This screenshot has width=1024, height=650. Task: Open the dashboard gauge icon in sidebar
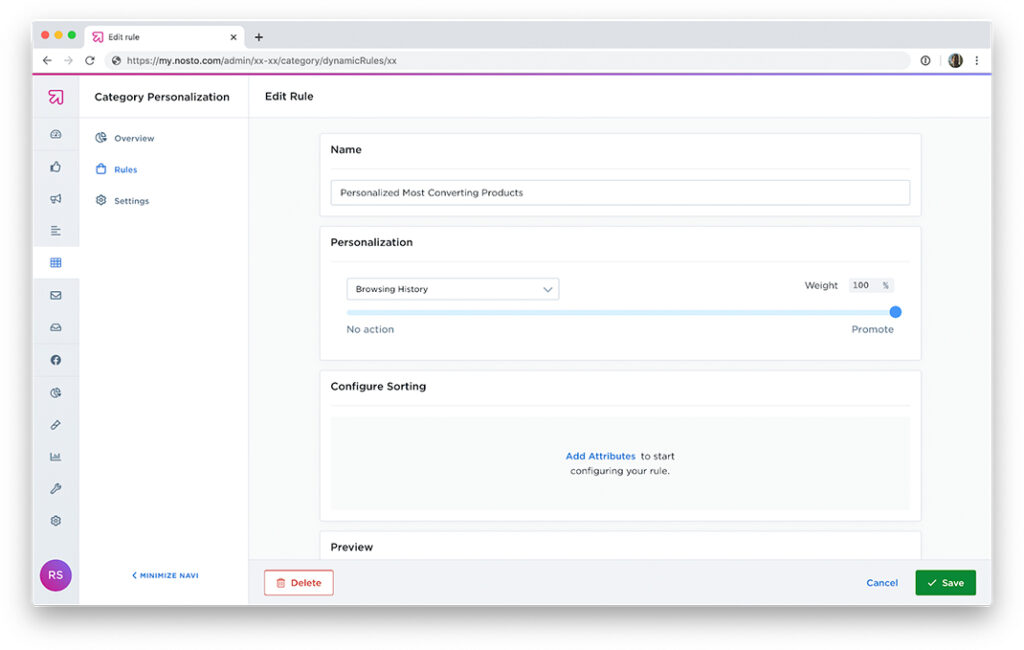coord(56,134)
